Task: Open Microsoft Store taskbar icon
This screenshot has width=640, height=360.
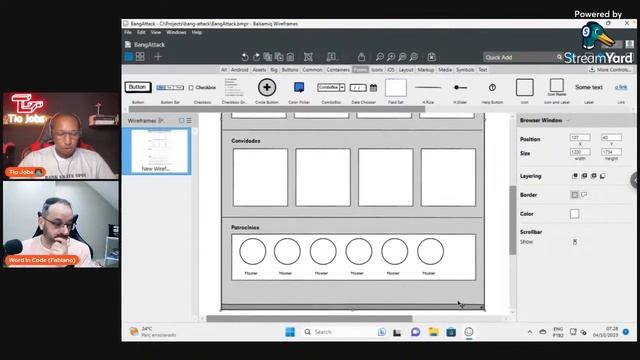Action: [451, 332]
